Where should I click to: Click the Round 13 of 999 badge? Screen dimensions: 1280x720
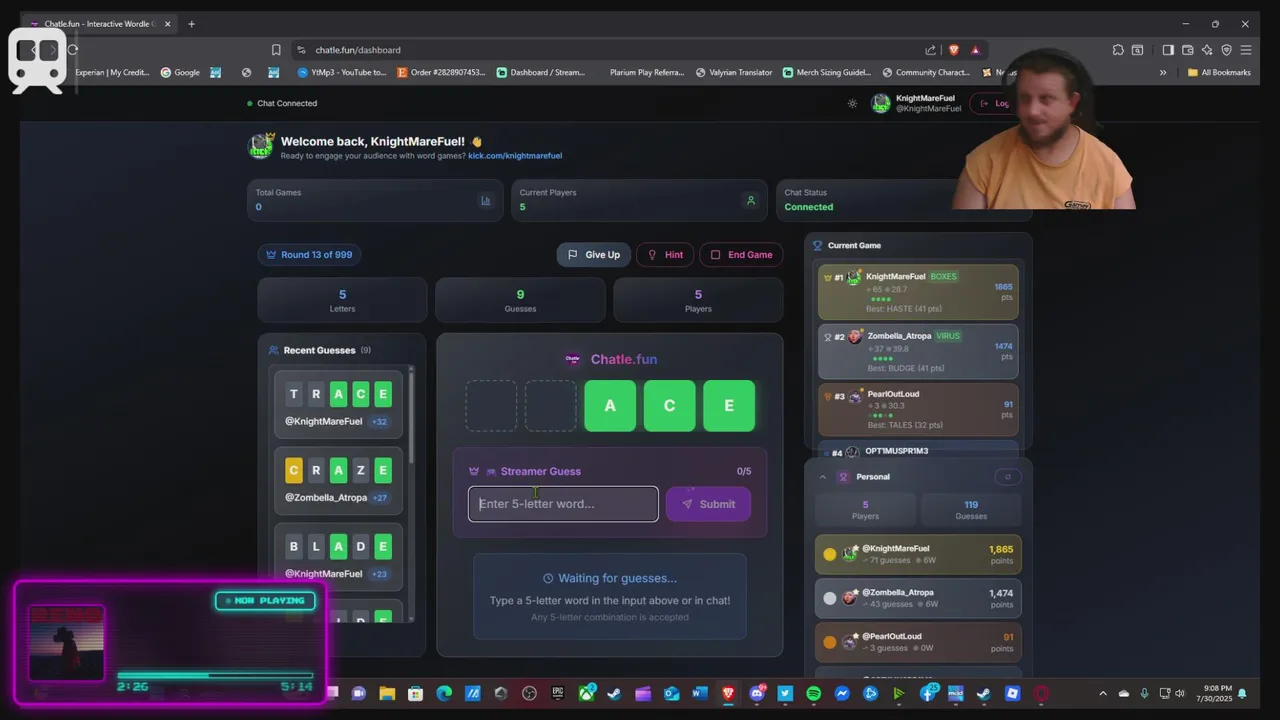click(x=309, y=255)
